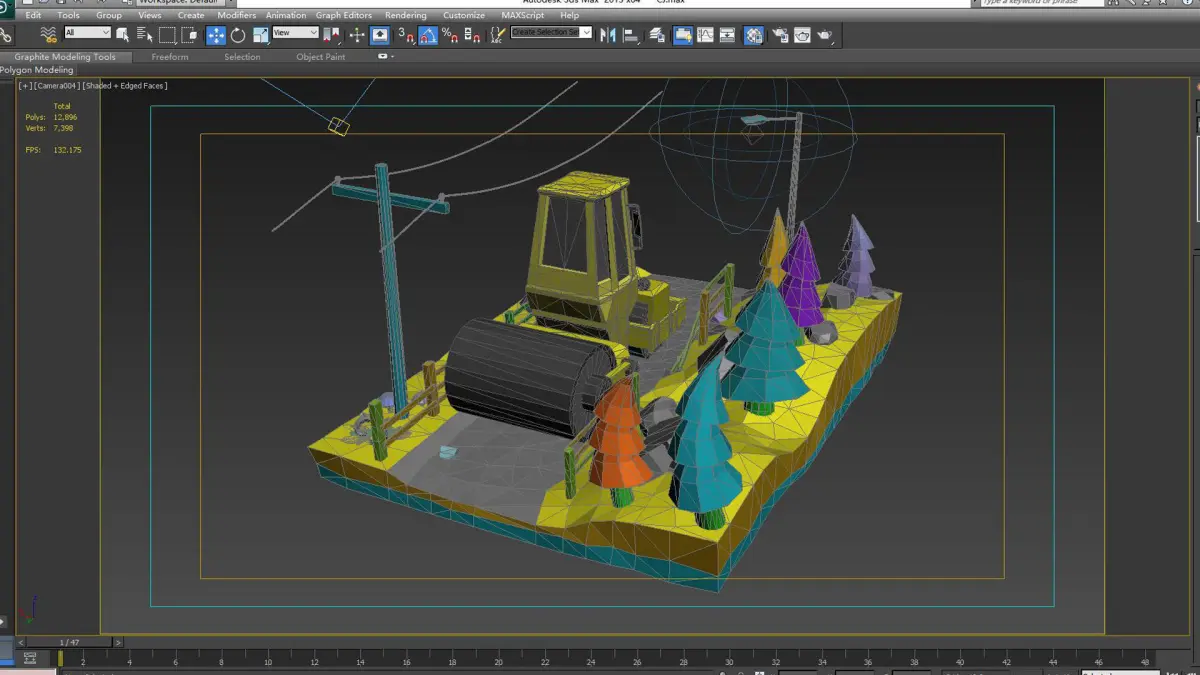Click the Render Setup teapot icon
Screen dimensions: 1200x675
(780, 36)
